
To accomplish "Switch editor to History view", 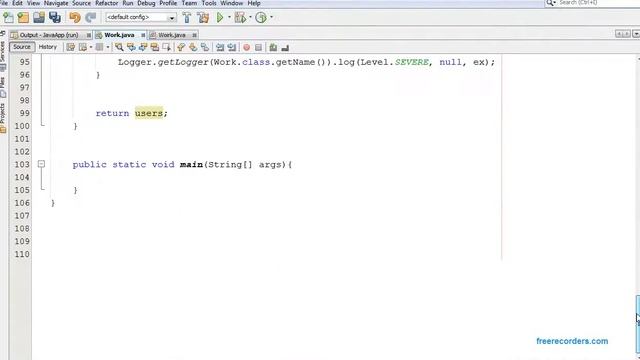I will (48, 47).
